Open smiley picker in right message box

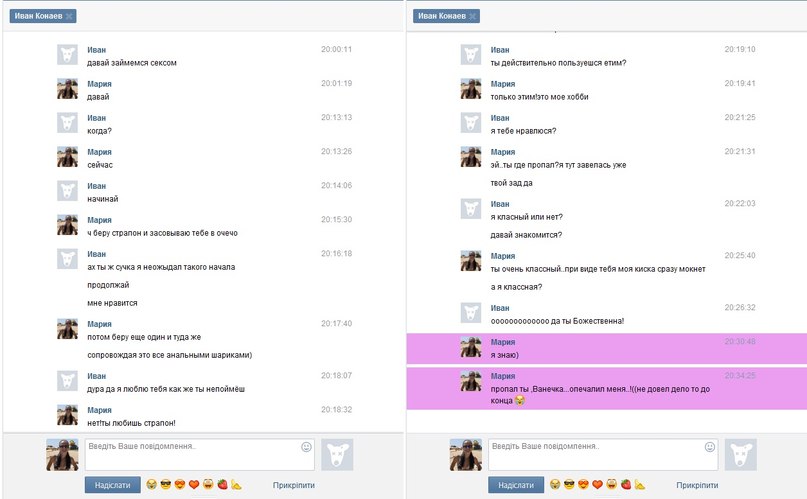710,447
